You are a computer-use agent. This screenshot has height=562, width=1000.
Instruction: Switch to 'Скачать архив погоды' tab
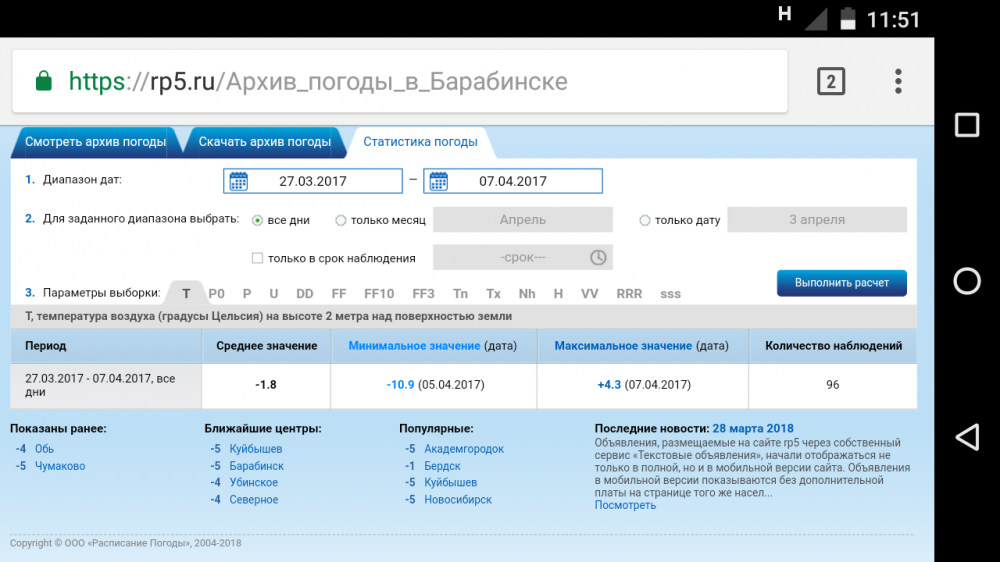264,142
